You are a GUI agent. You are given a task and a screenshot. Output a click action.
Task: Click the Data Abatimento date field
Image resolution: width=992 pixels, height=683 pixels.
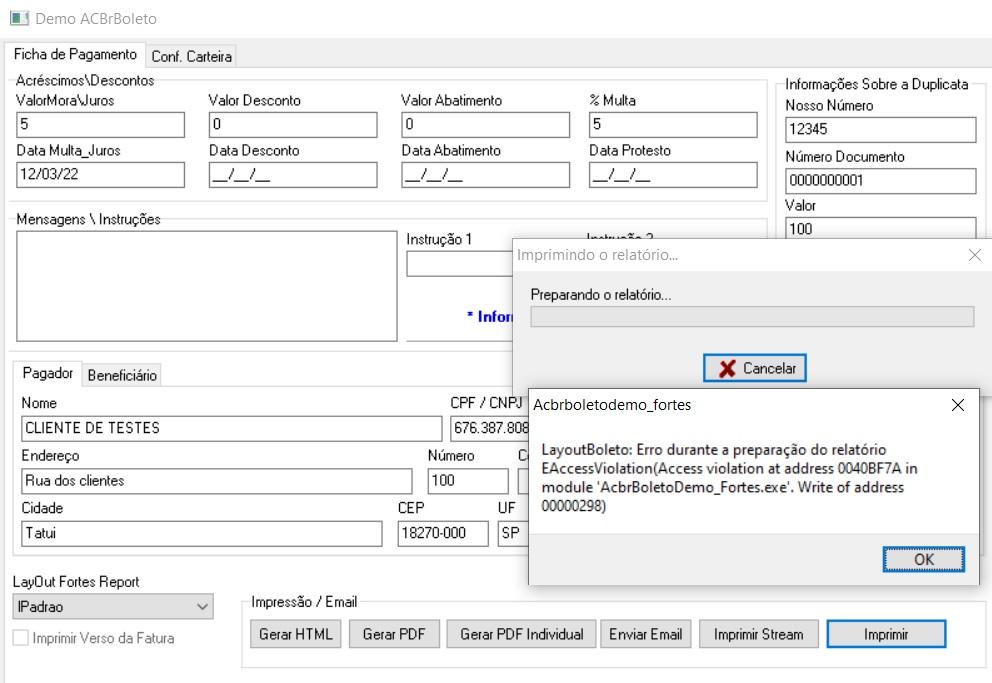[x=485, y=175]
